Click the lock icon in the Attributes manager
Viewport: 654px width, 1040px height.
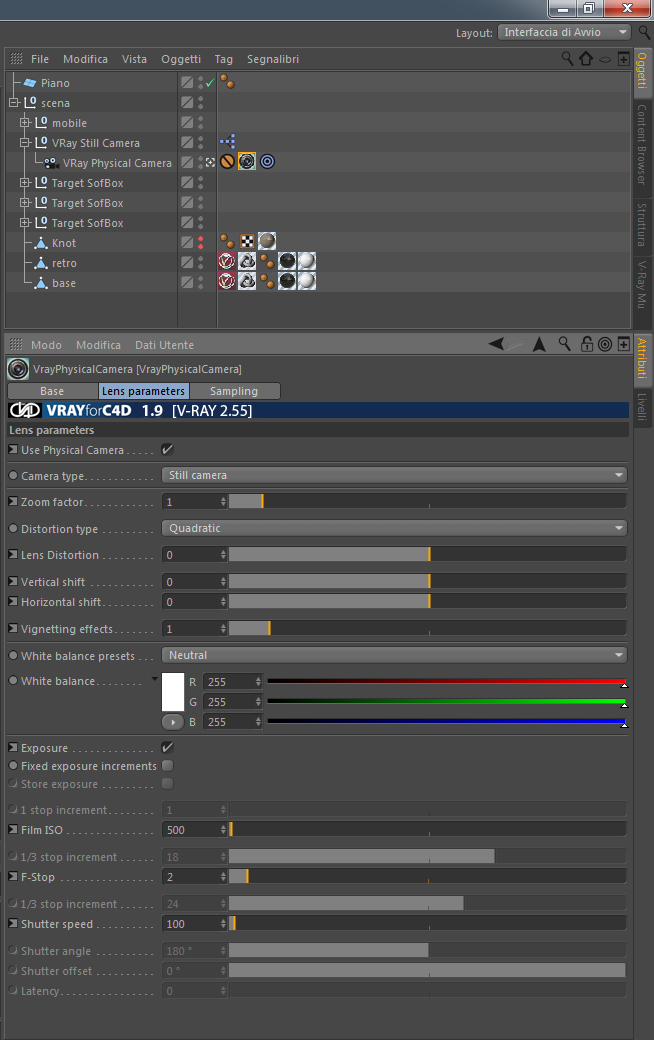coord(586,344)
